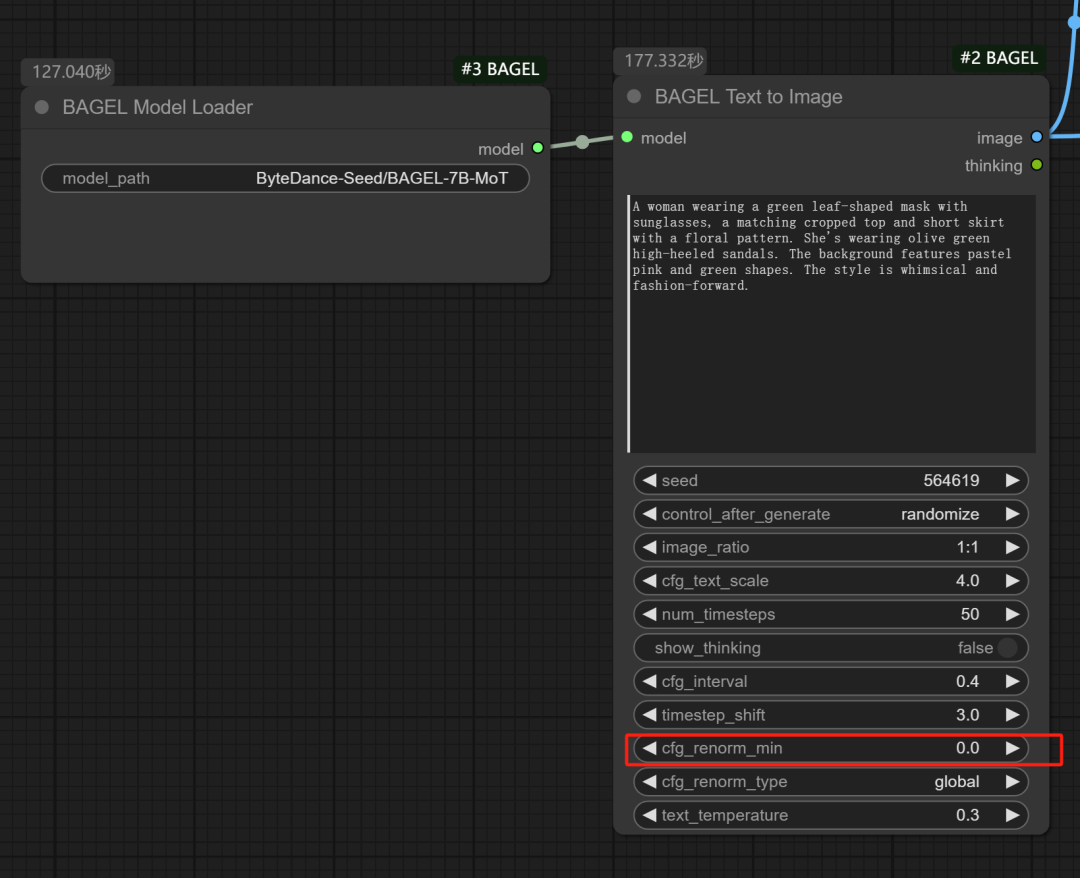Viewport: 1080px width, 878px height.
Task: Select next control_after_generate option
Action: click(1012, 514)
